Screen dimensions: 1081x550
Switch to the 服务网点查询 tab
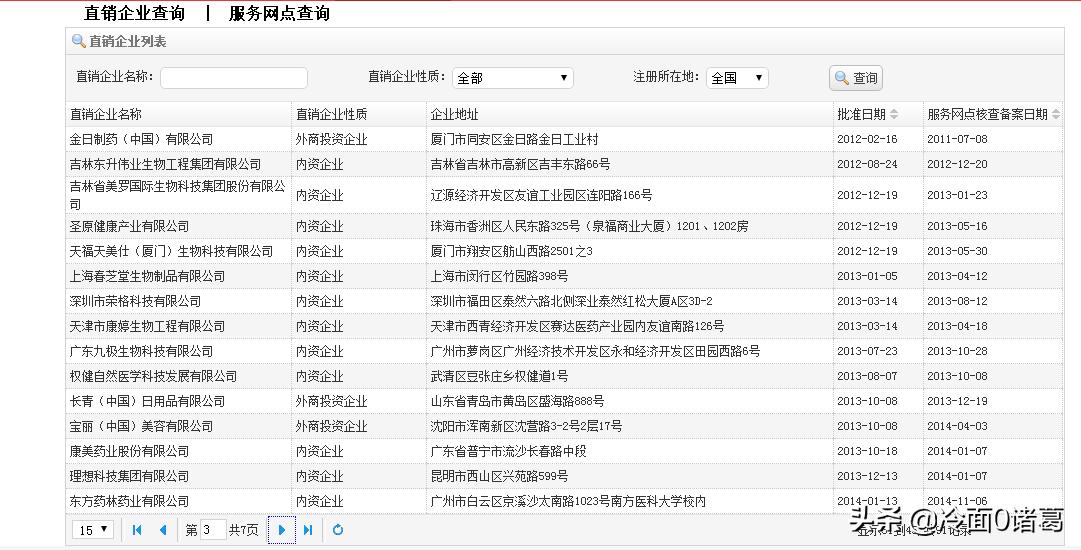pyautogui.click(x=279, y=13)
